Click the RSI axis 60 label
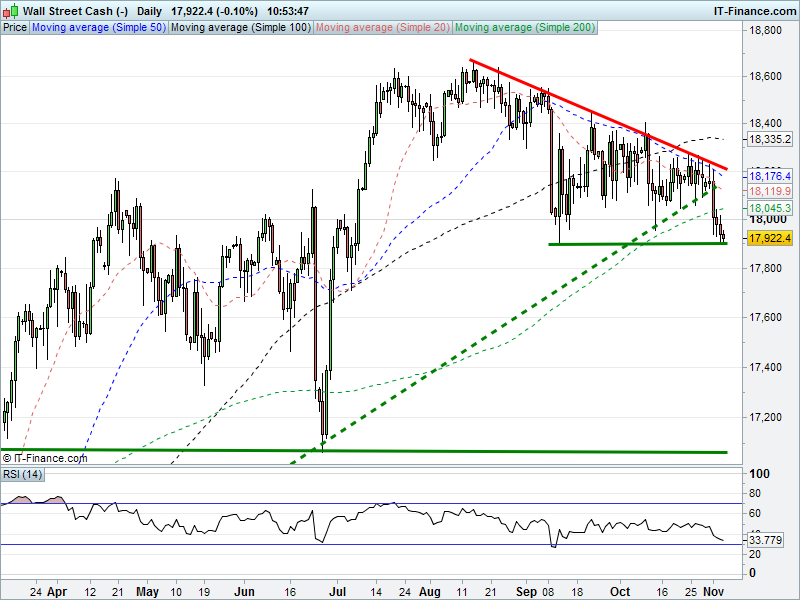 755,514
